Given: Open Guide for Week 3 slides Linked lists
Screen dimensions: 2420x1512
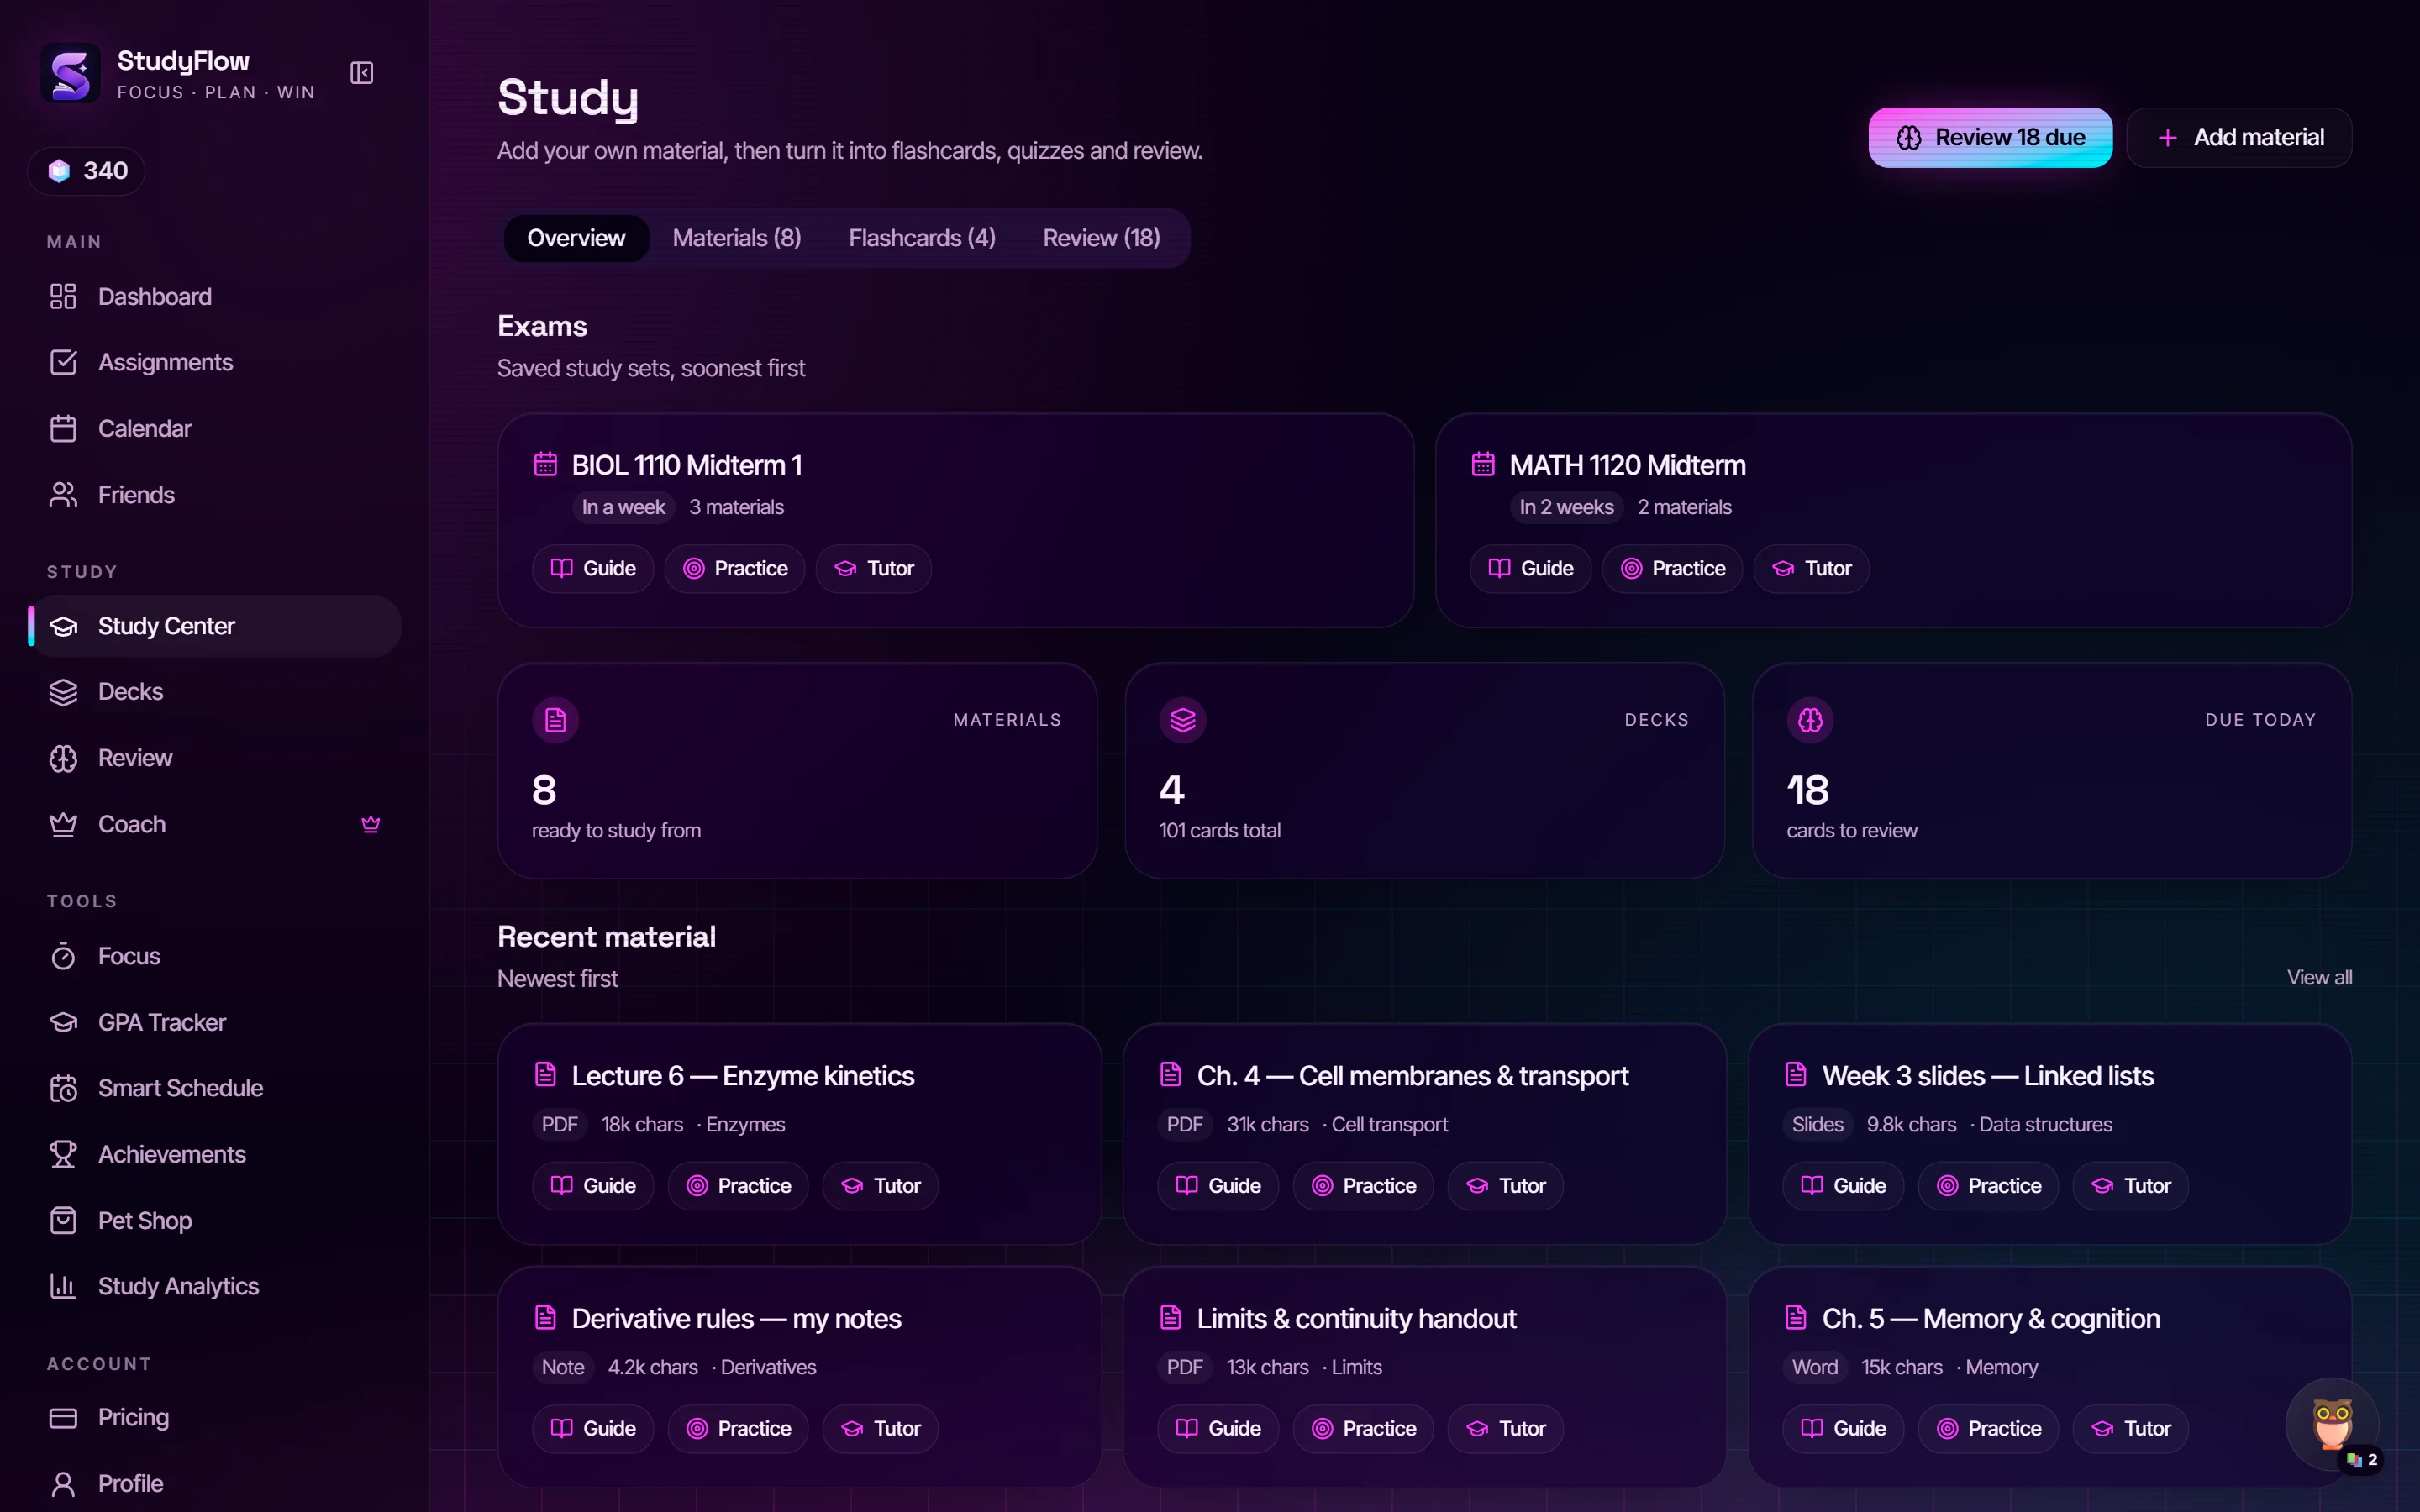Looking at the screenshot, I should click(1843, 1186).
